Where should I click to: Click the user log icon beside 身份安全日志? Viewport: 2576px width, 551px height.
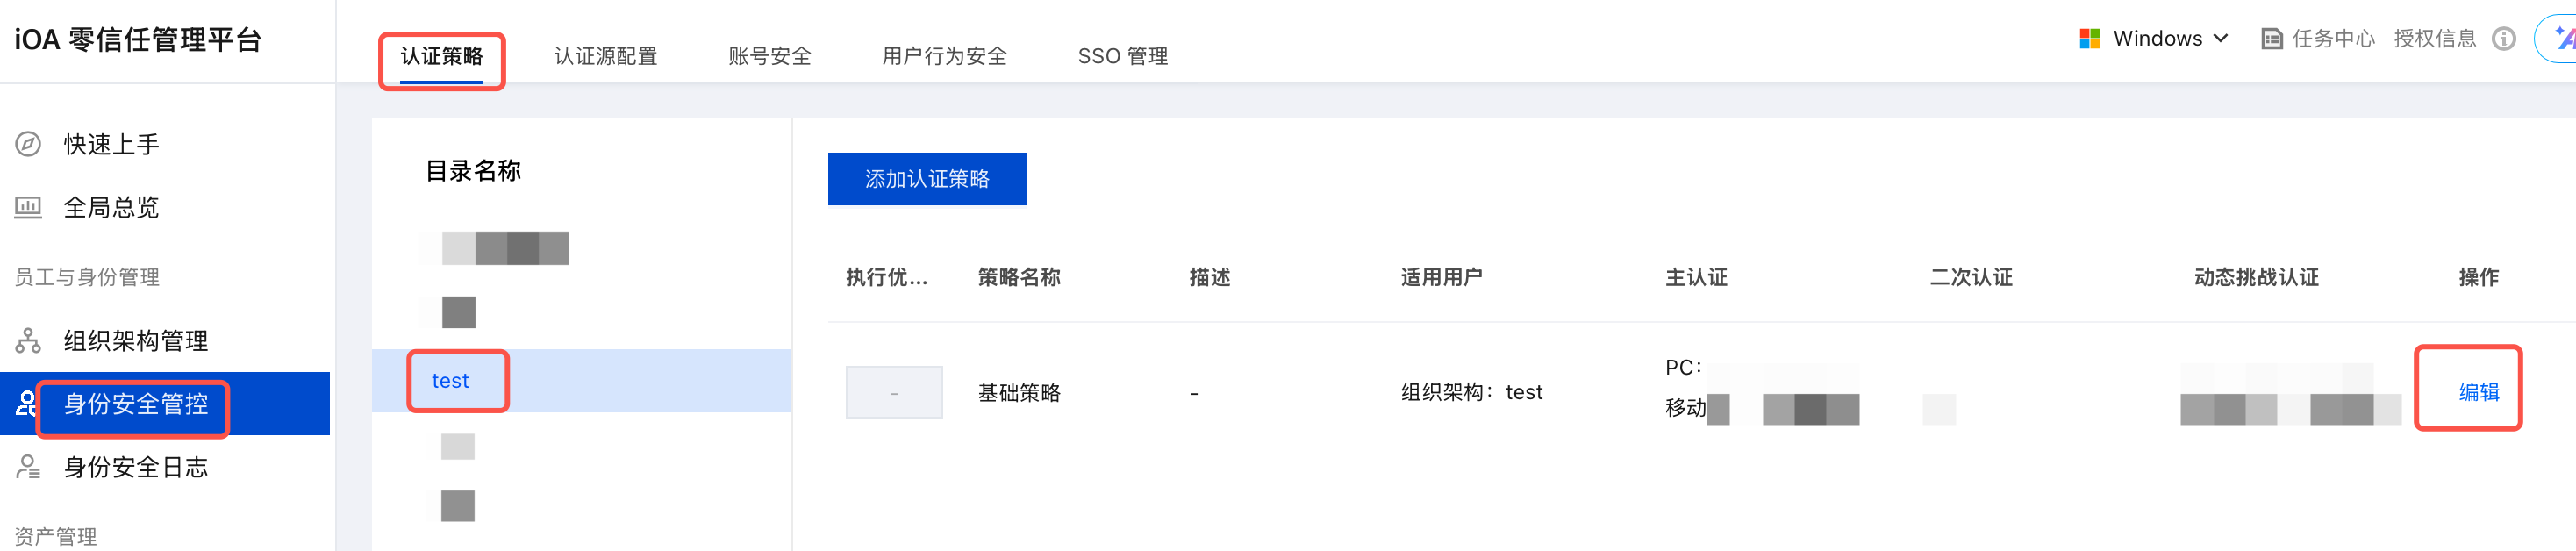coord(28,467)
